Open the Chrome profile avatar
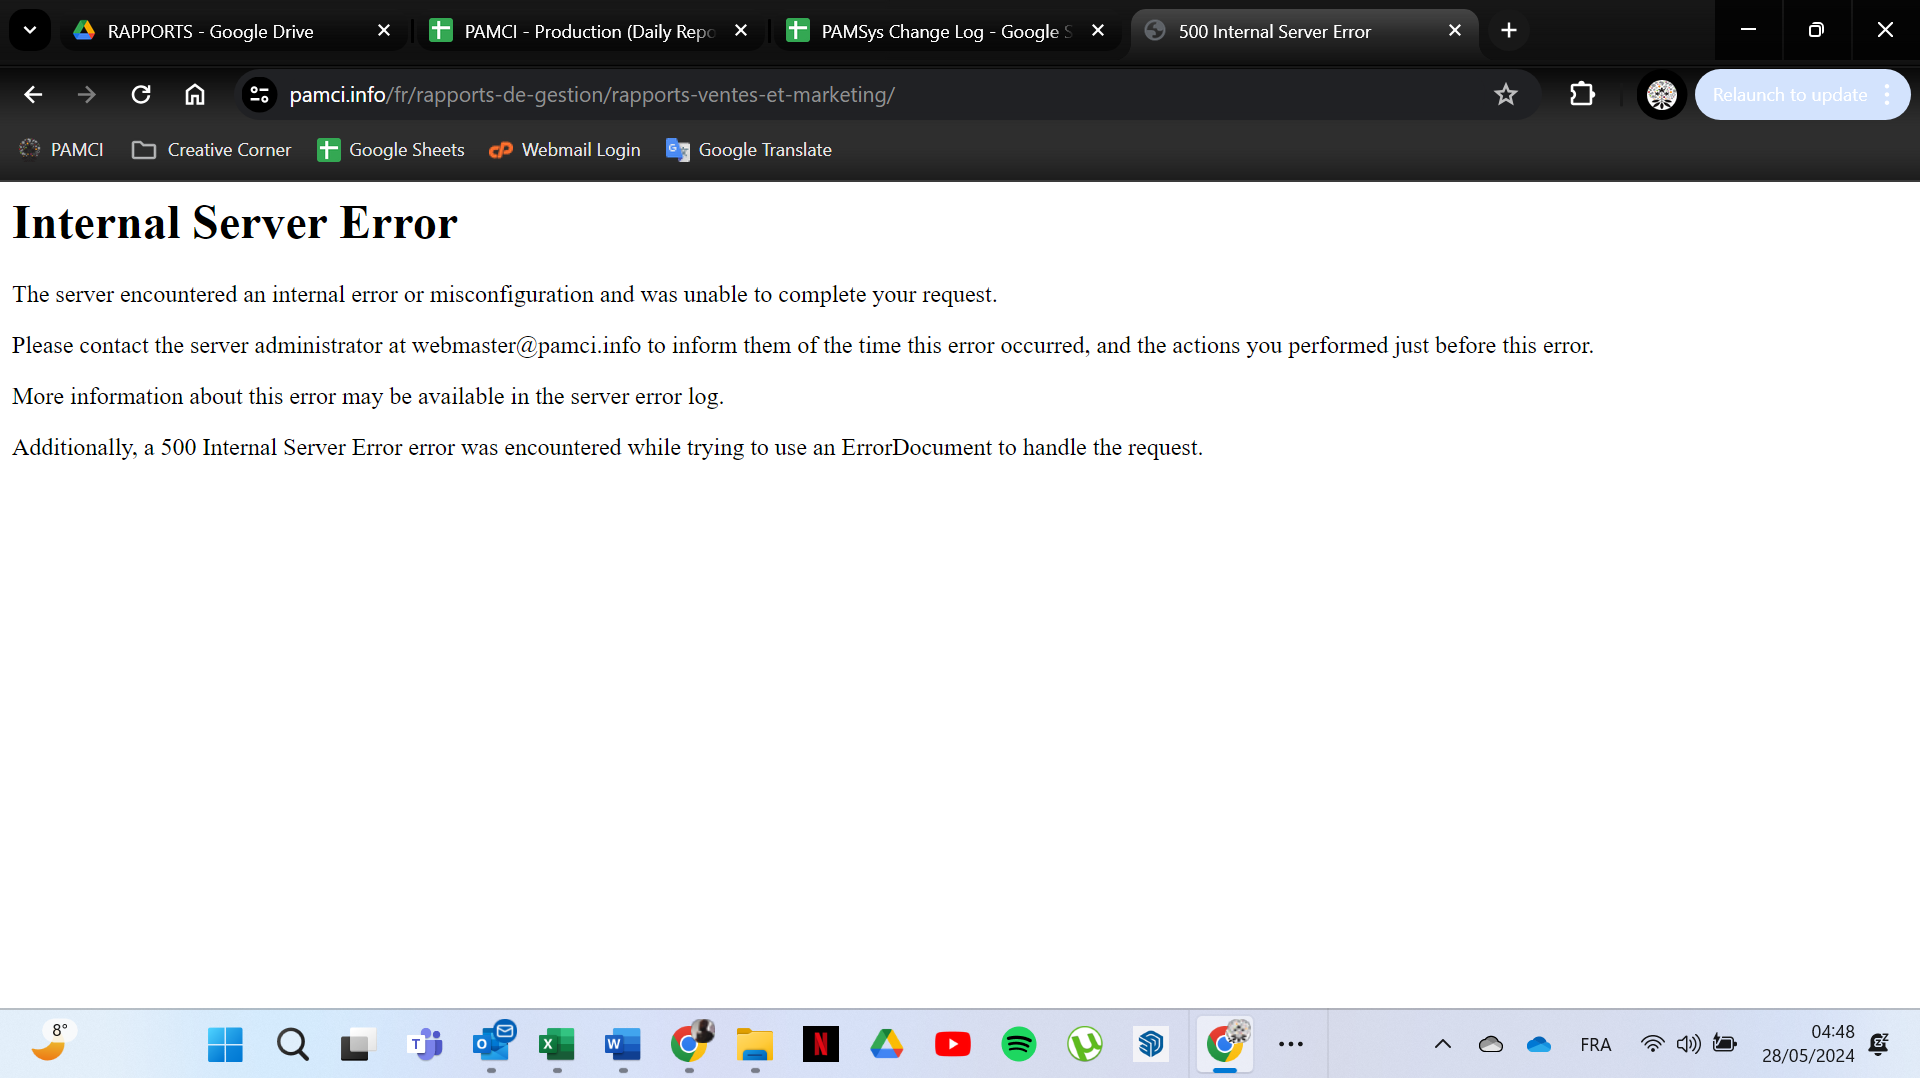Screen dimensions: 1920x1078 [x=1662, y=95]
